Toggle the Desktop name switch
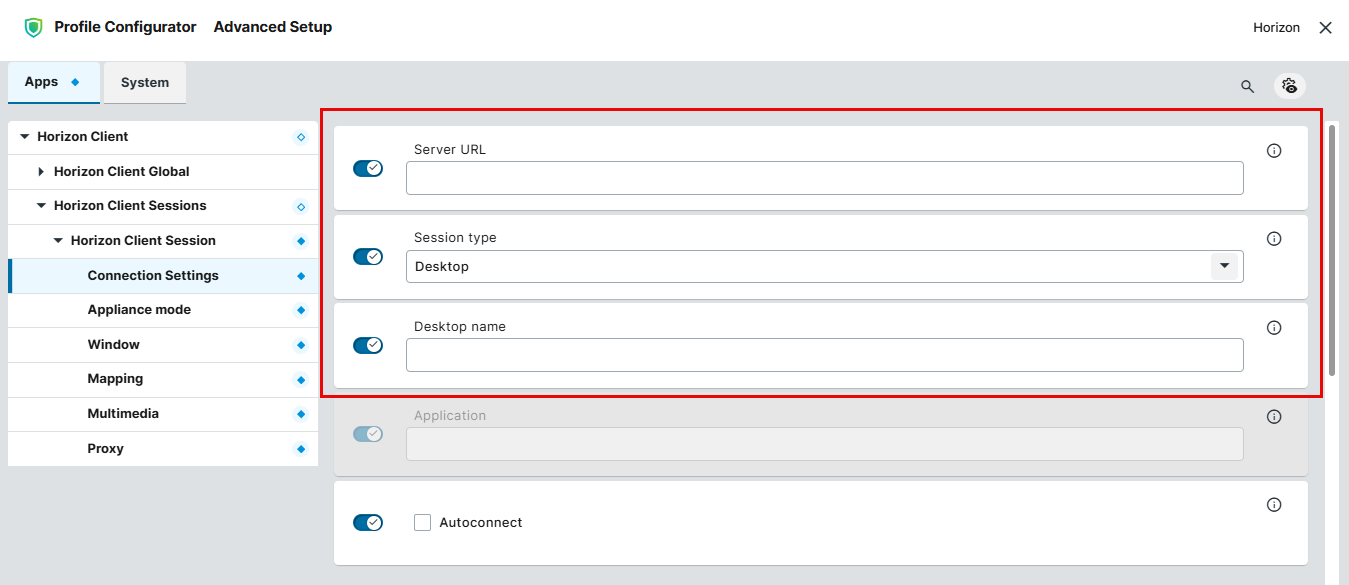 point(368,345)
